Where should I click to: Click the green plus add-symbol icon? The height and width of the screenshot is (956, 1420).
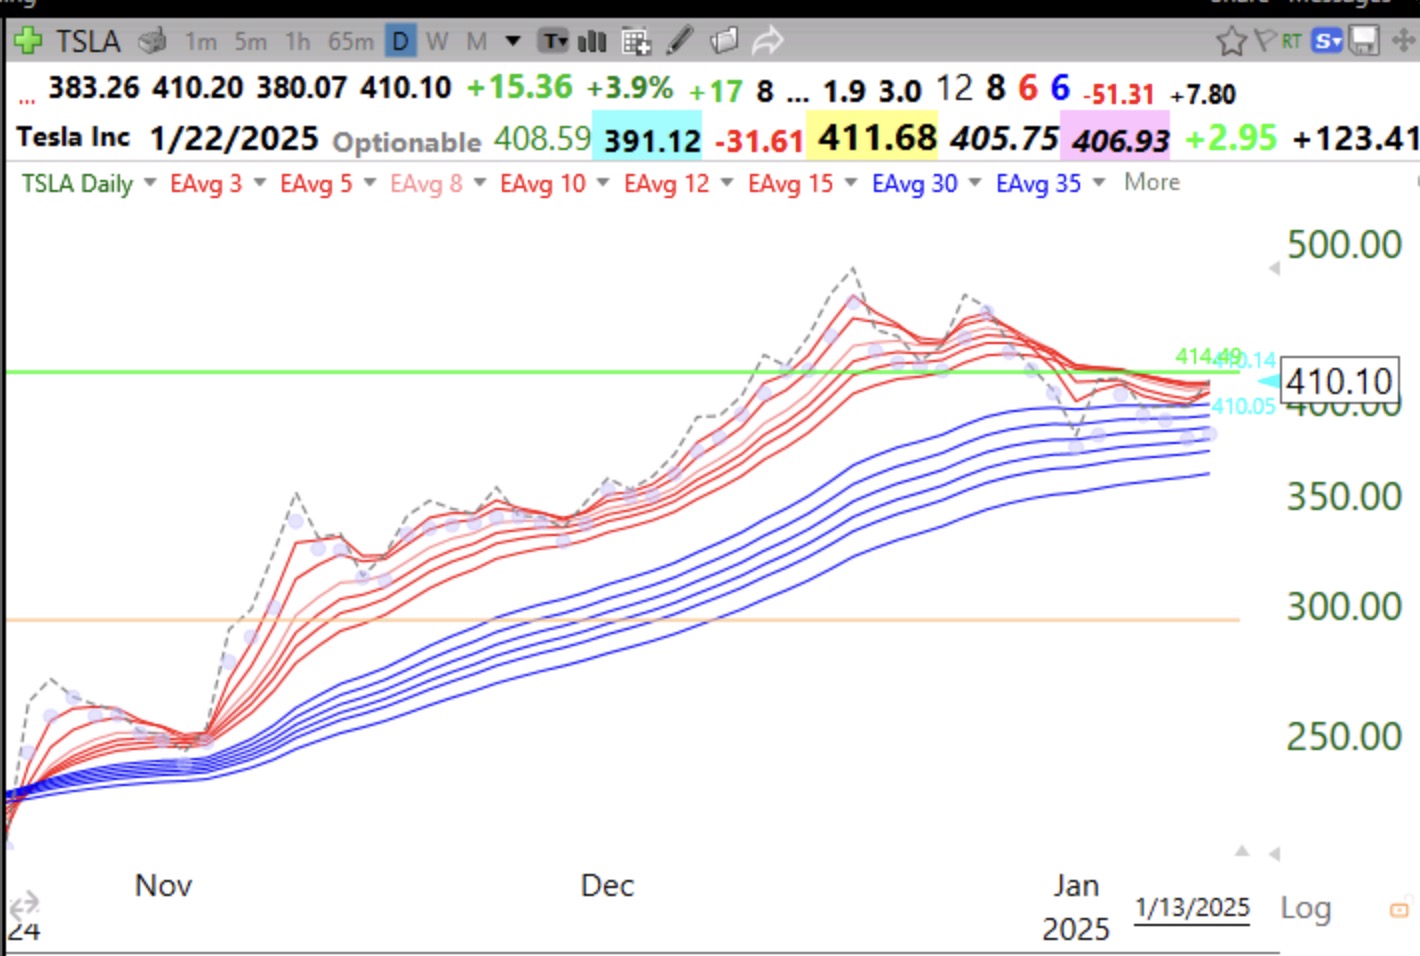27,41
